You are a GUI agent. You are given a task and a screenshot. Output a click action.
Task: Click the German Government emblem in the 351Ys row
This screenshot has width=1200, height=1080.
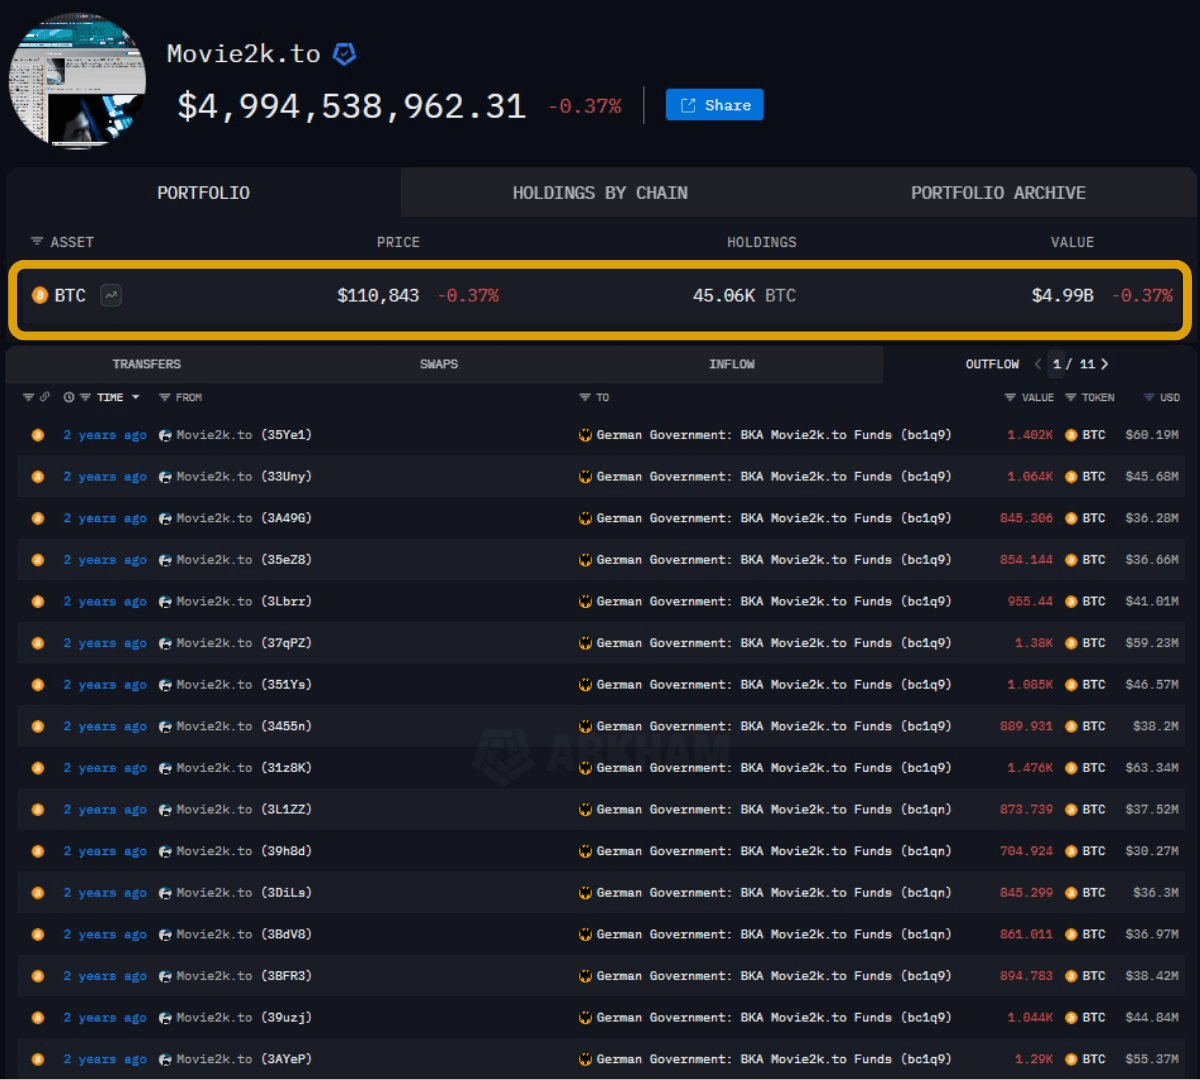pyautogui.click(x=585, y=685)
